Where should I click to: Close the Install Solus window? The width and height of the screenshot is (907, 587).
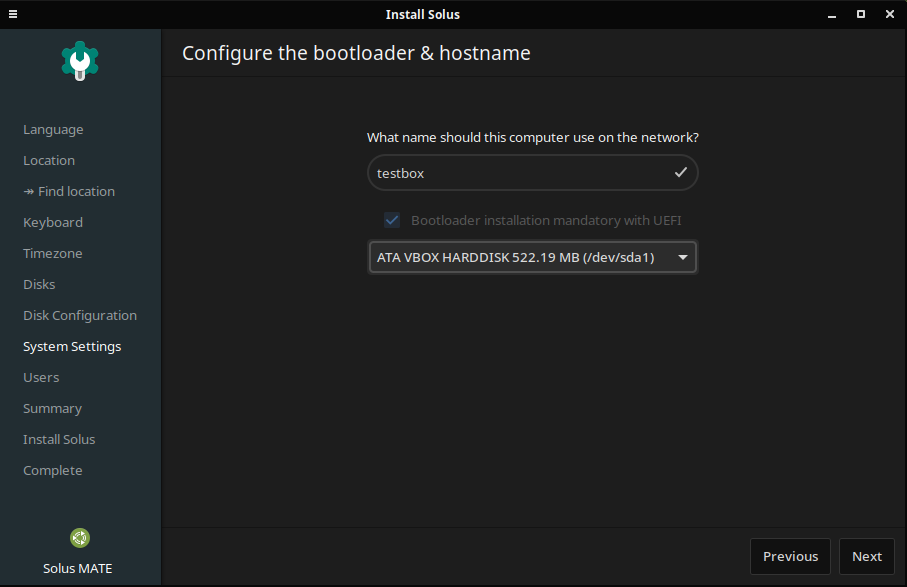coord(890,14)
